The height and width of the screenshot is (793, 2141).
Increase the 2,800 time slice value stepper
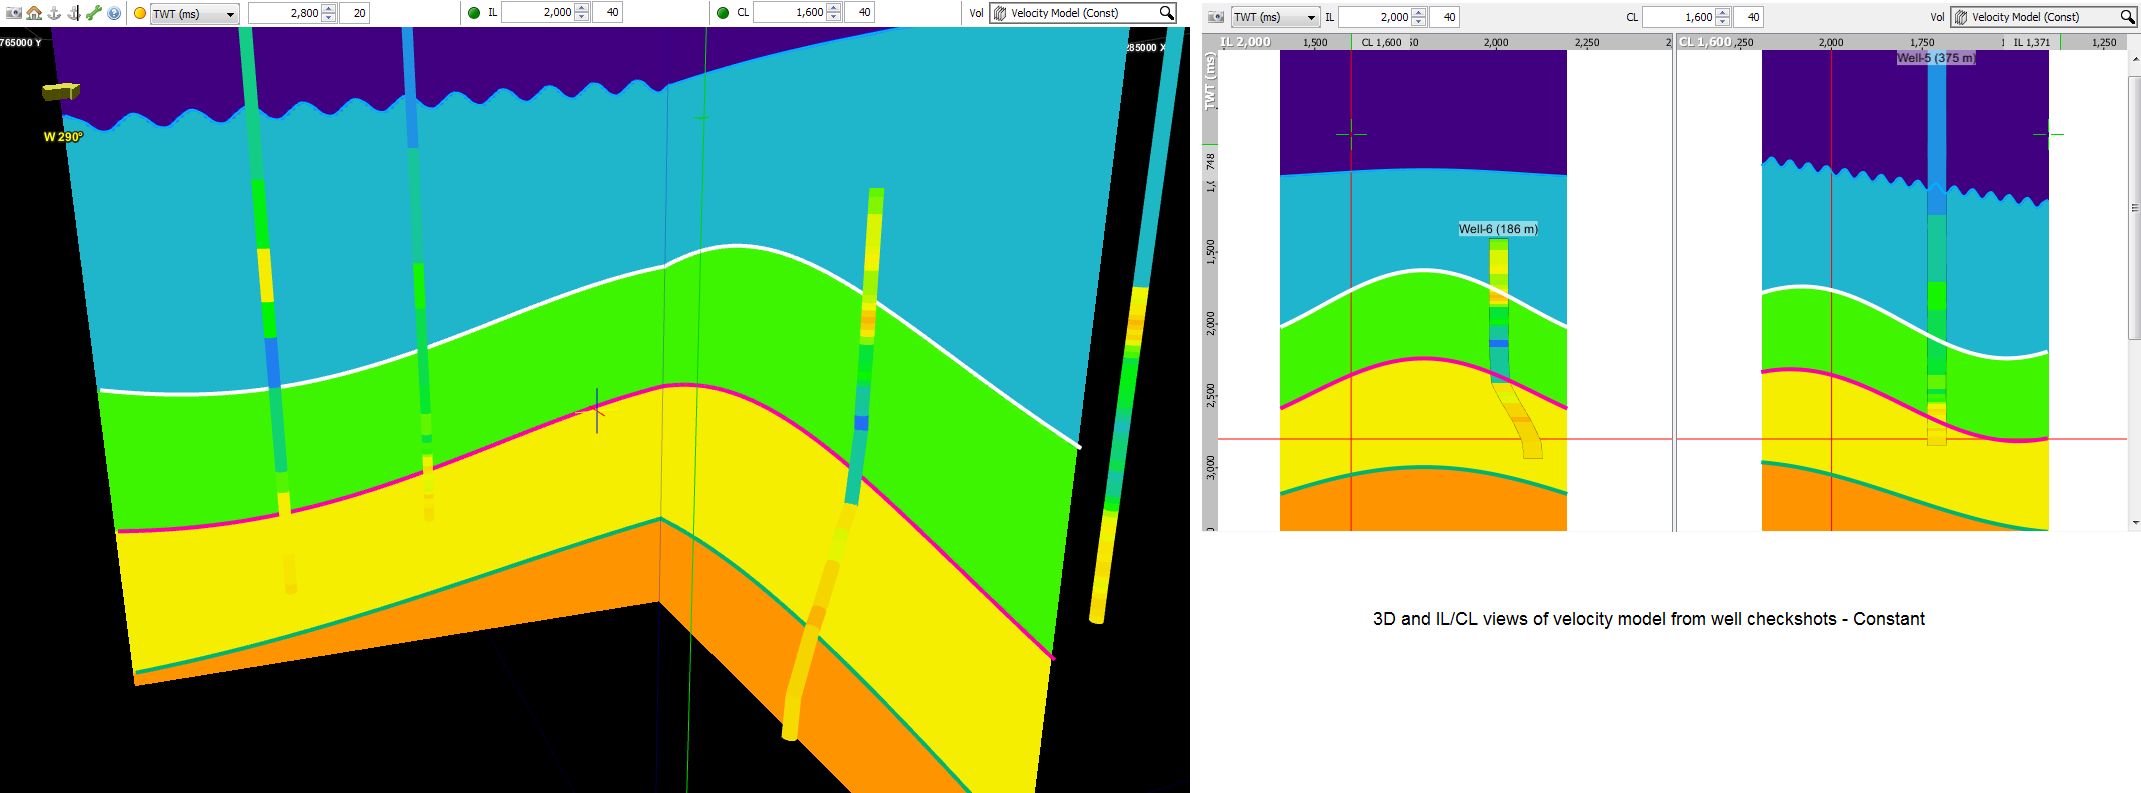tap(329, 9)
